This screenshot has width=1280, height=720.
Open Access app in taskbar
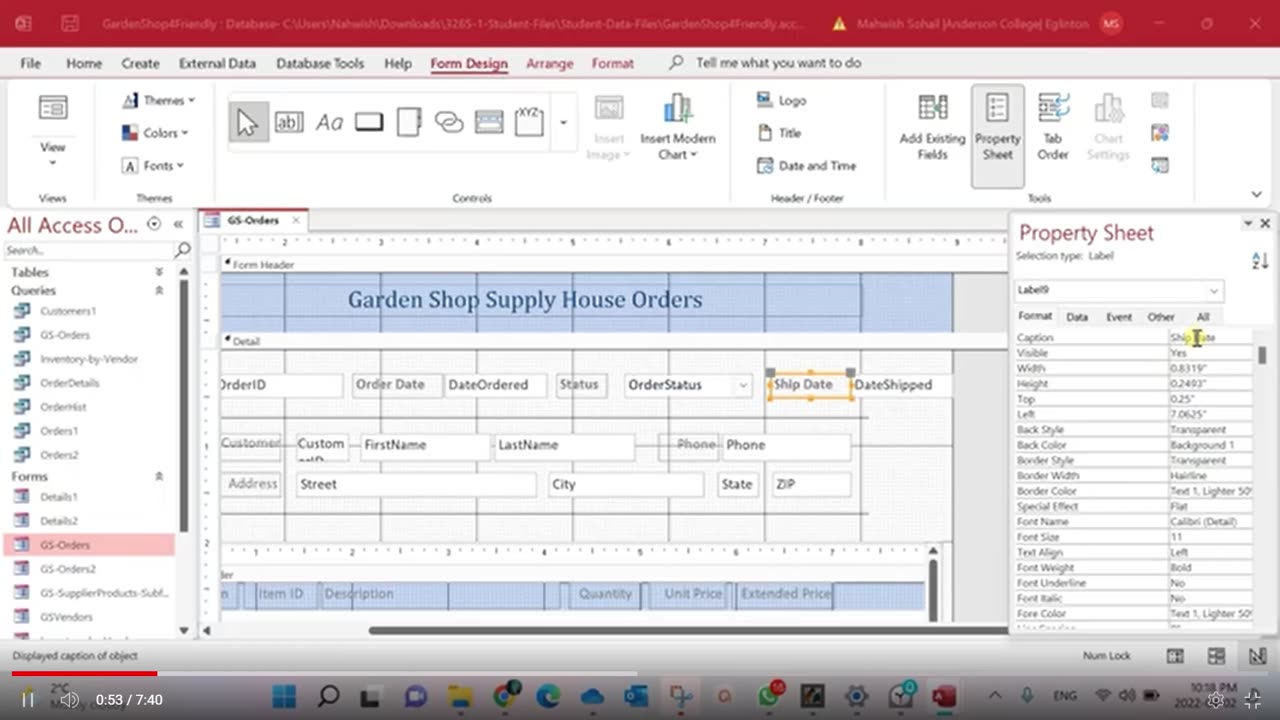click(x=944, y=697)
